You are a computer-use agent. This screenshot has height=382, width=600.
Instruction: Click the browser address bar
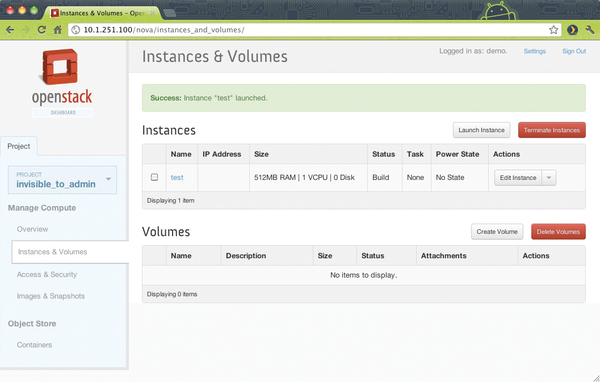coord(315,30)
